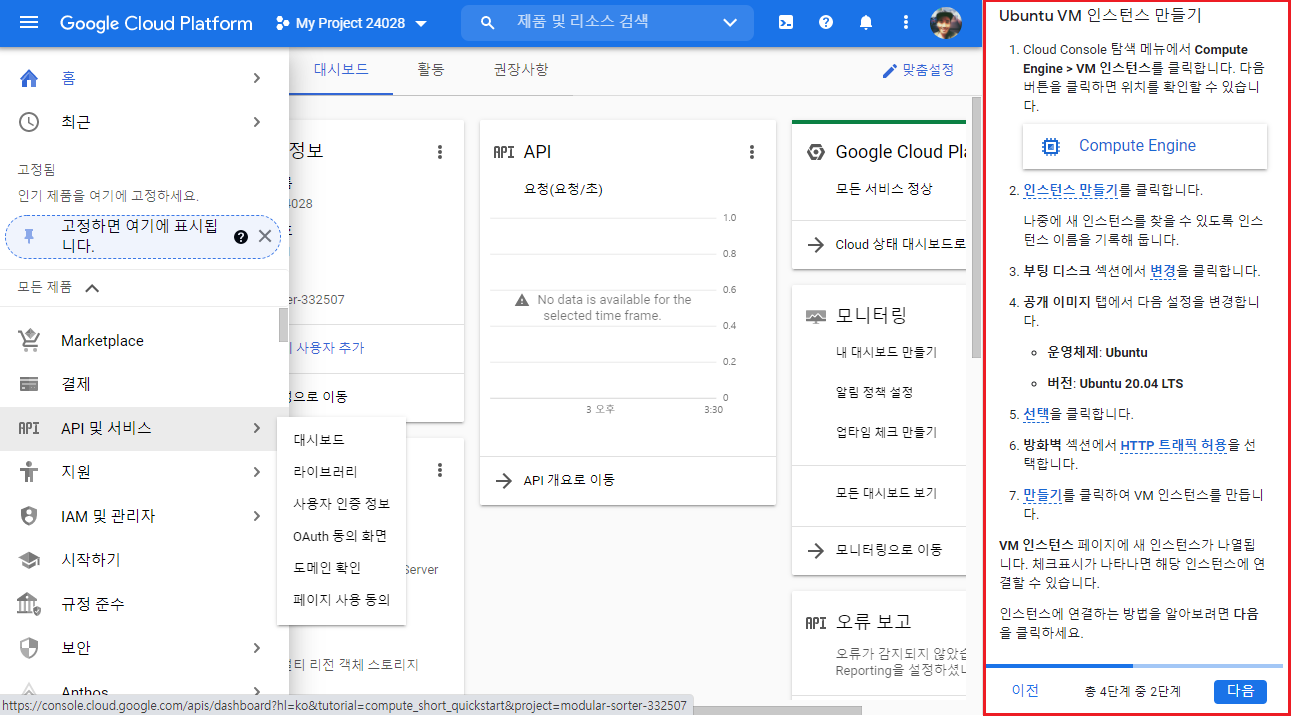Click the Google Cloud Platform logo text
1292x716 pixels.
coord(157,23)
